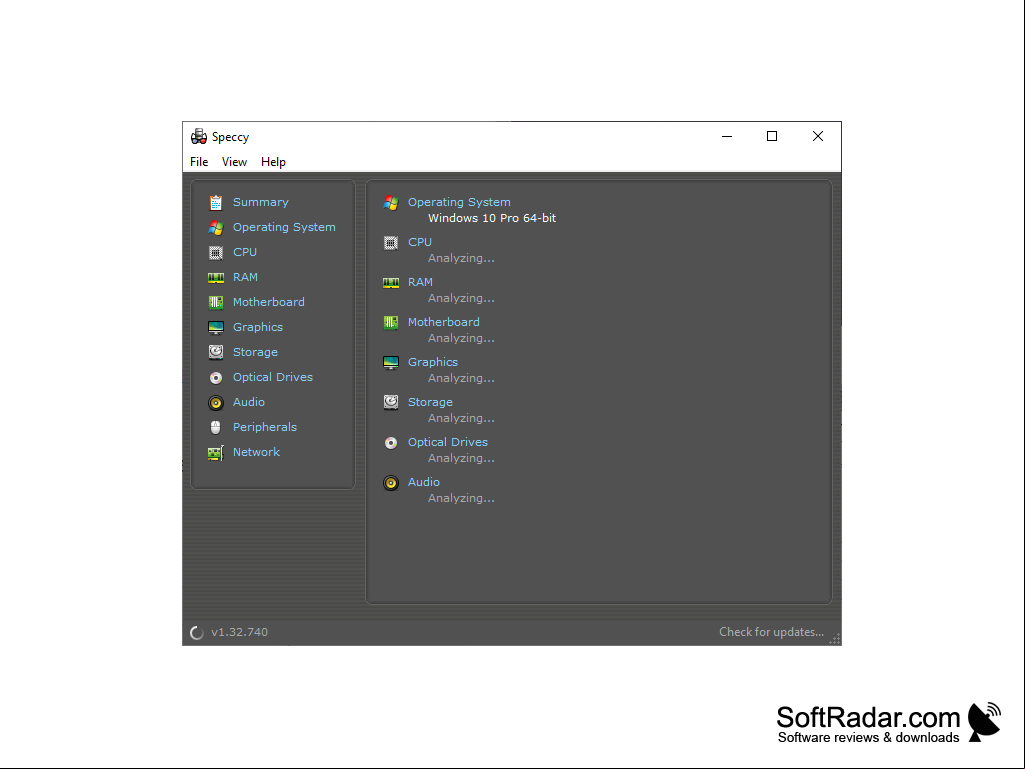This screenshot has height=769, width=1025.
Task: Click the Network card icon in sidebar
Action: click(216, 453)
